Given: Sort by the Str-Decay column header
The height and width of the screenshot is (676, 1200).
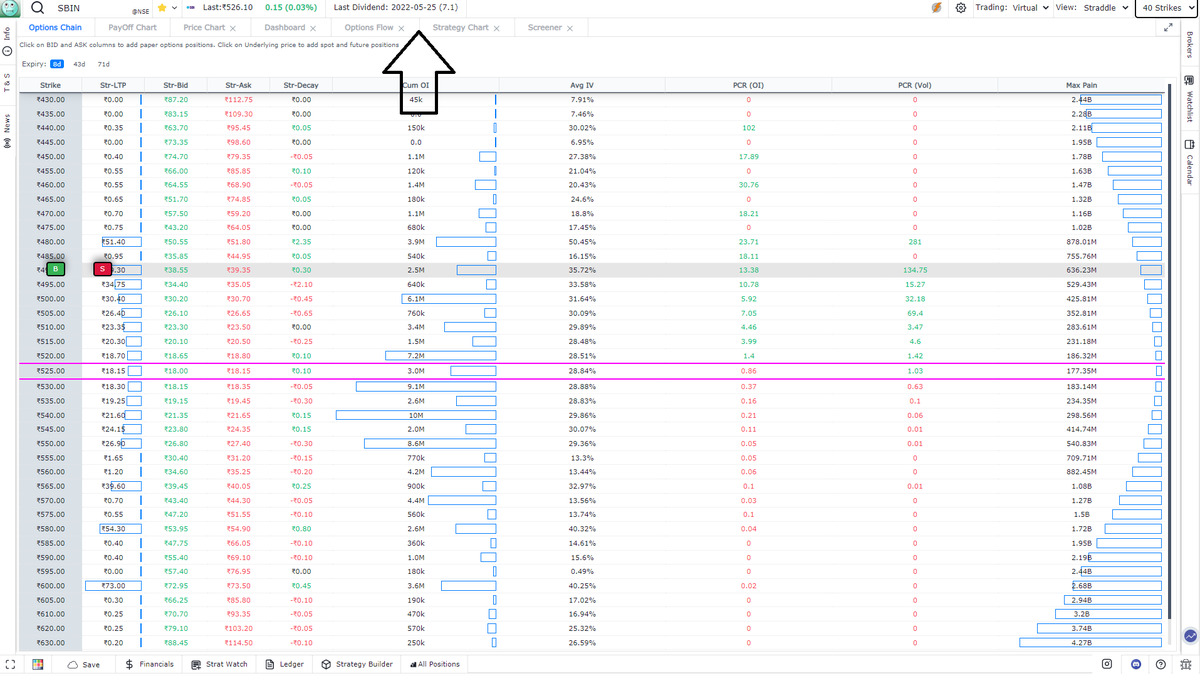Looking at the screenshot, I should point(301,85).
